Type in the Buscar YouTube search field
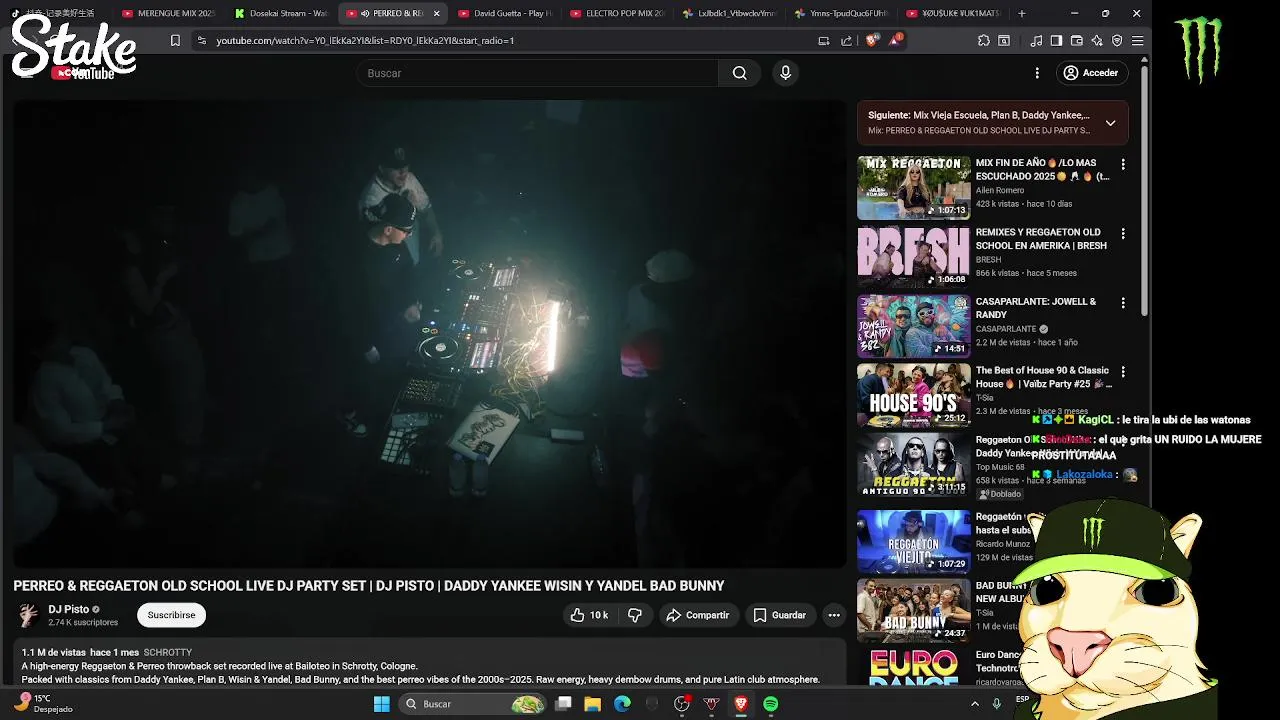Viewport: 1280px width, 720px height. click(537, 73)
